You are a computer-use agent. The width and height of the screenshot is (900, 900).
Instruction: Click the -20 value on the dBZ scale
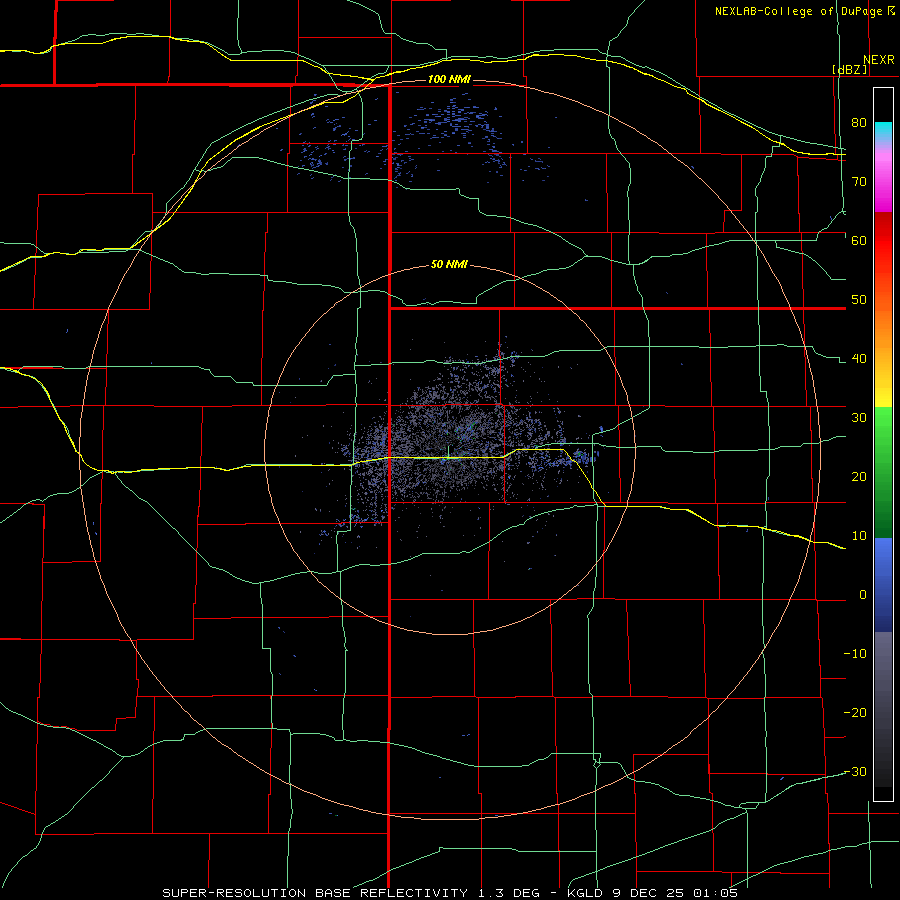tap(855, 713)
